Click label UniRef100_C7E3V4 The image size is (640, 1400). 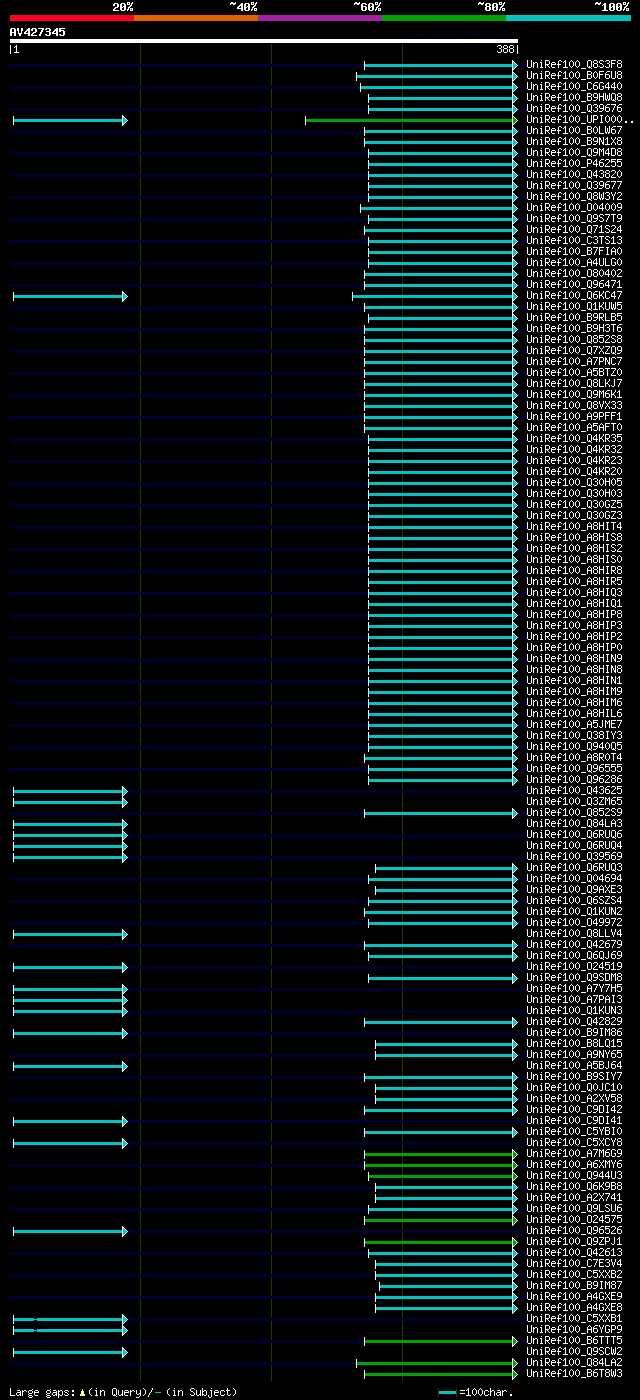point(574,1263)
